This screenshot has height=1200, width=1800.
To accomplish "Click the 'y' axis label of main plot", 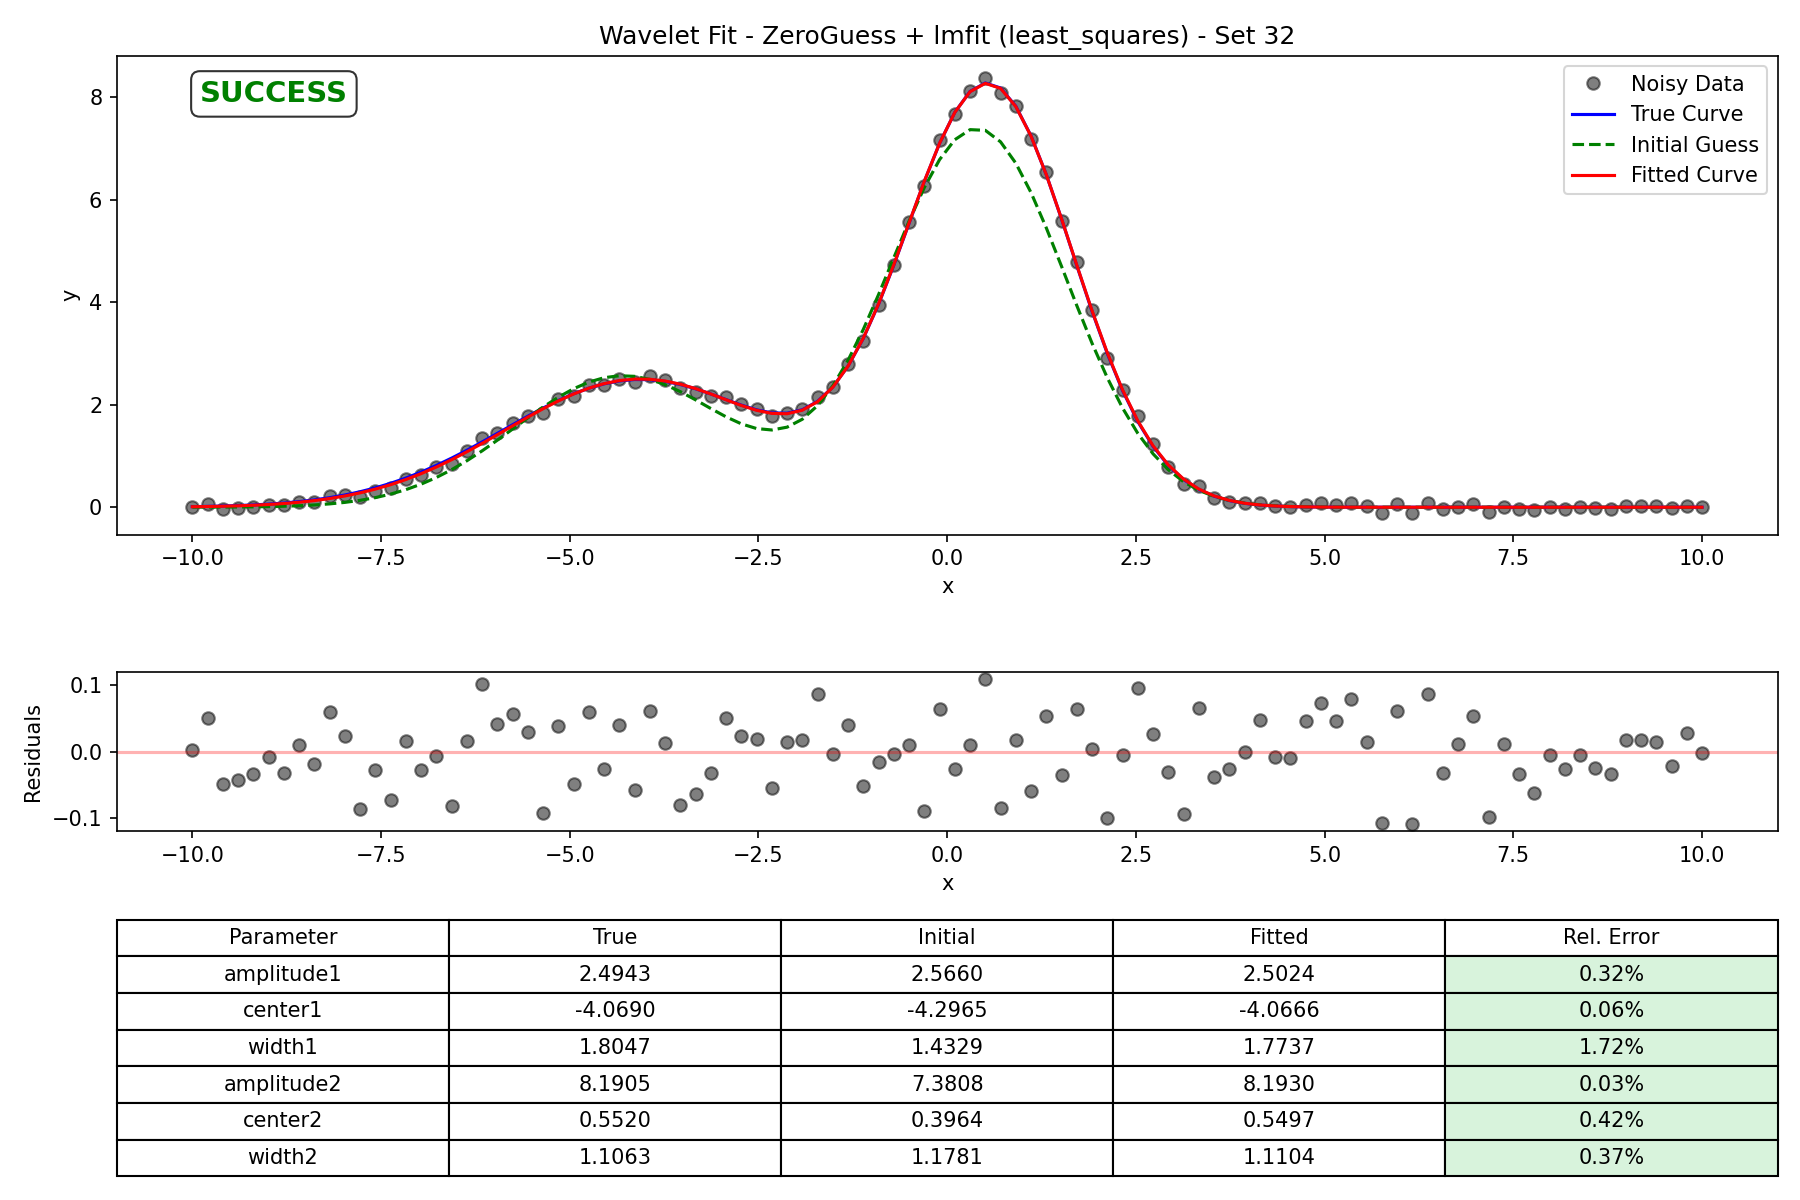I will coord(69,296).
